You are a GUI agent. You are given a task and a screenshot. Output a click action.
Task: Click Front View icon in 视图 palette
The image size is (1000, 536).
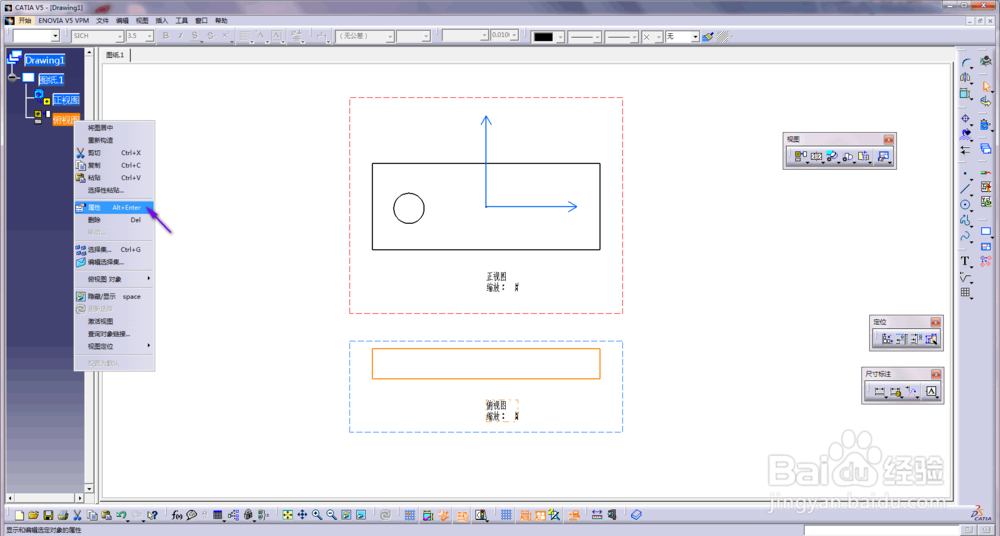point(801,156)
